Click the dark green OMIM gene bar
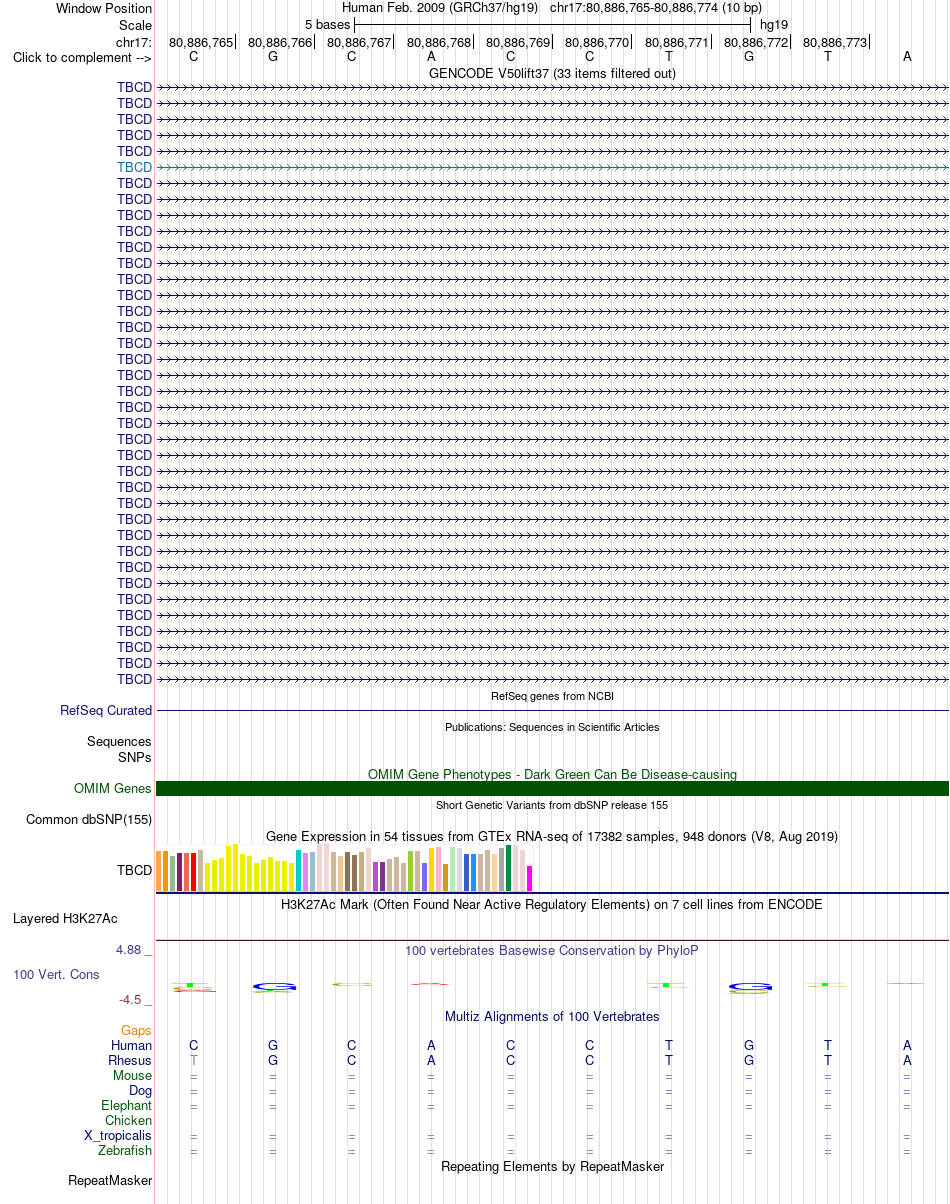Viewport: 950px width, 1204px height. click(x=552, y=789)
